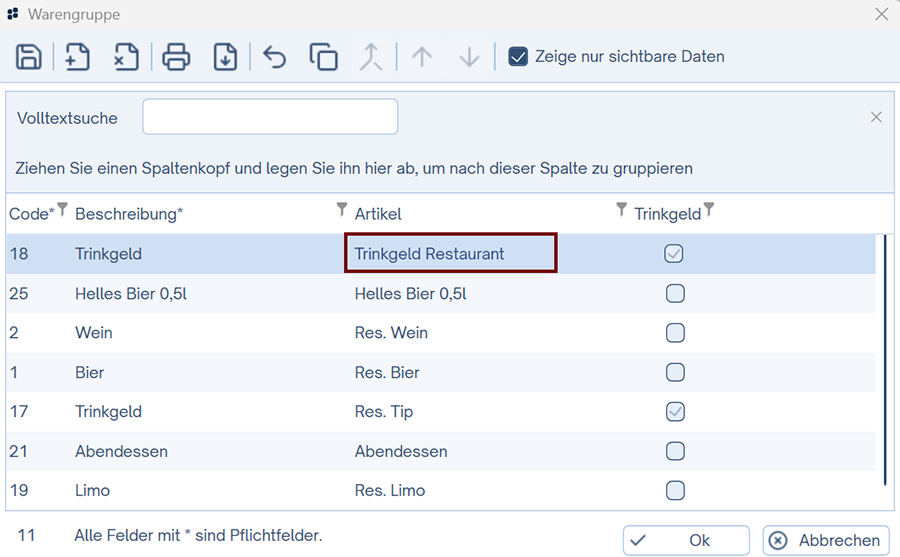Click the Print icon

[x=176, y=57]
